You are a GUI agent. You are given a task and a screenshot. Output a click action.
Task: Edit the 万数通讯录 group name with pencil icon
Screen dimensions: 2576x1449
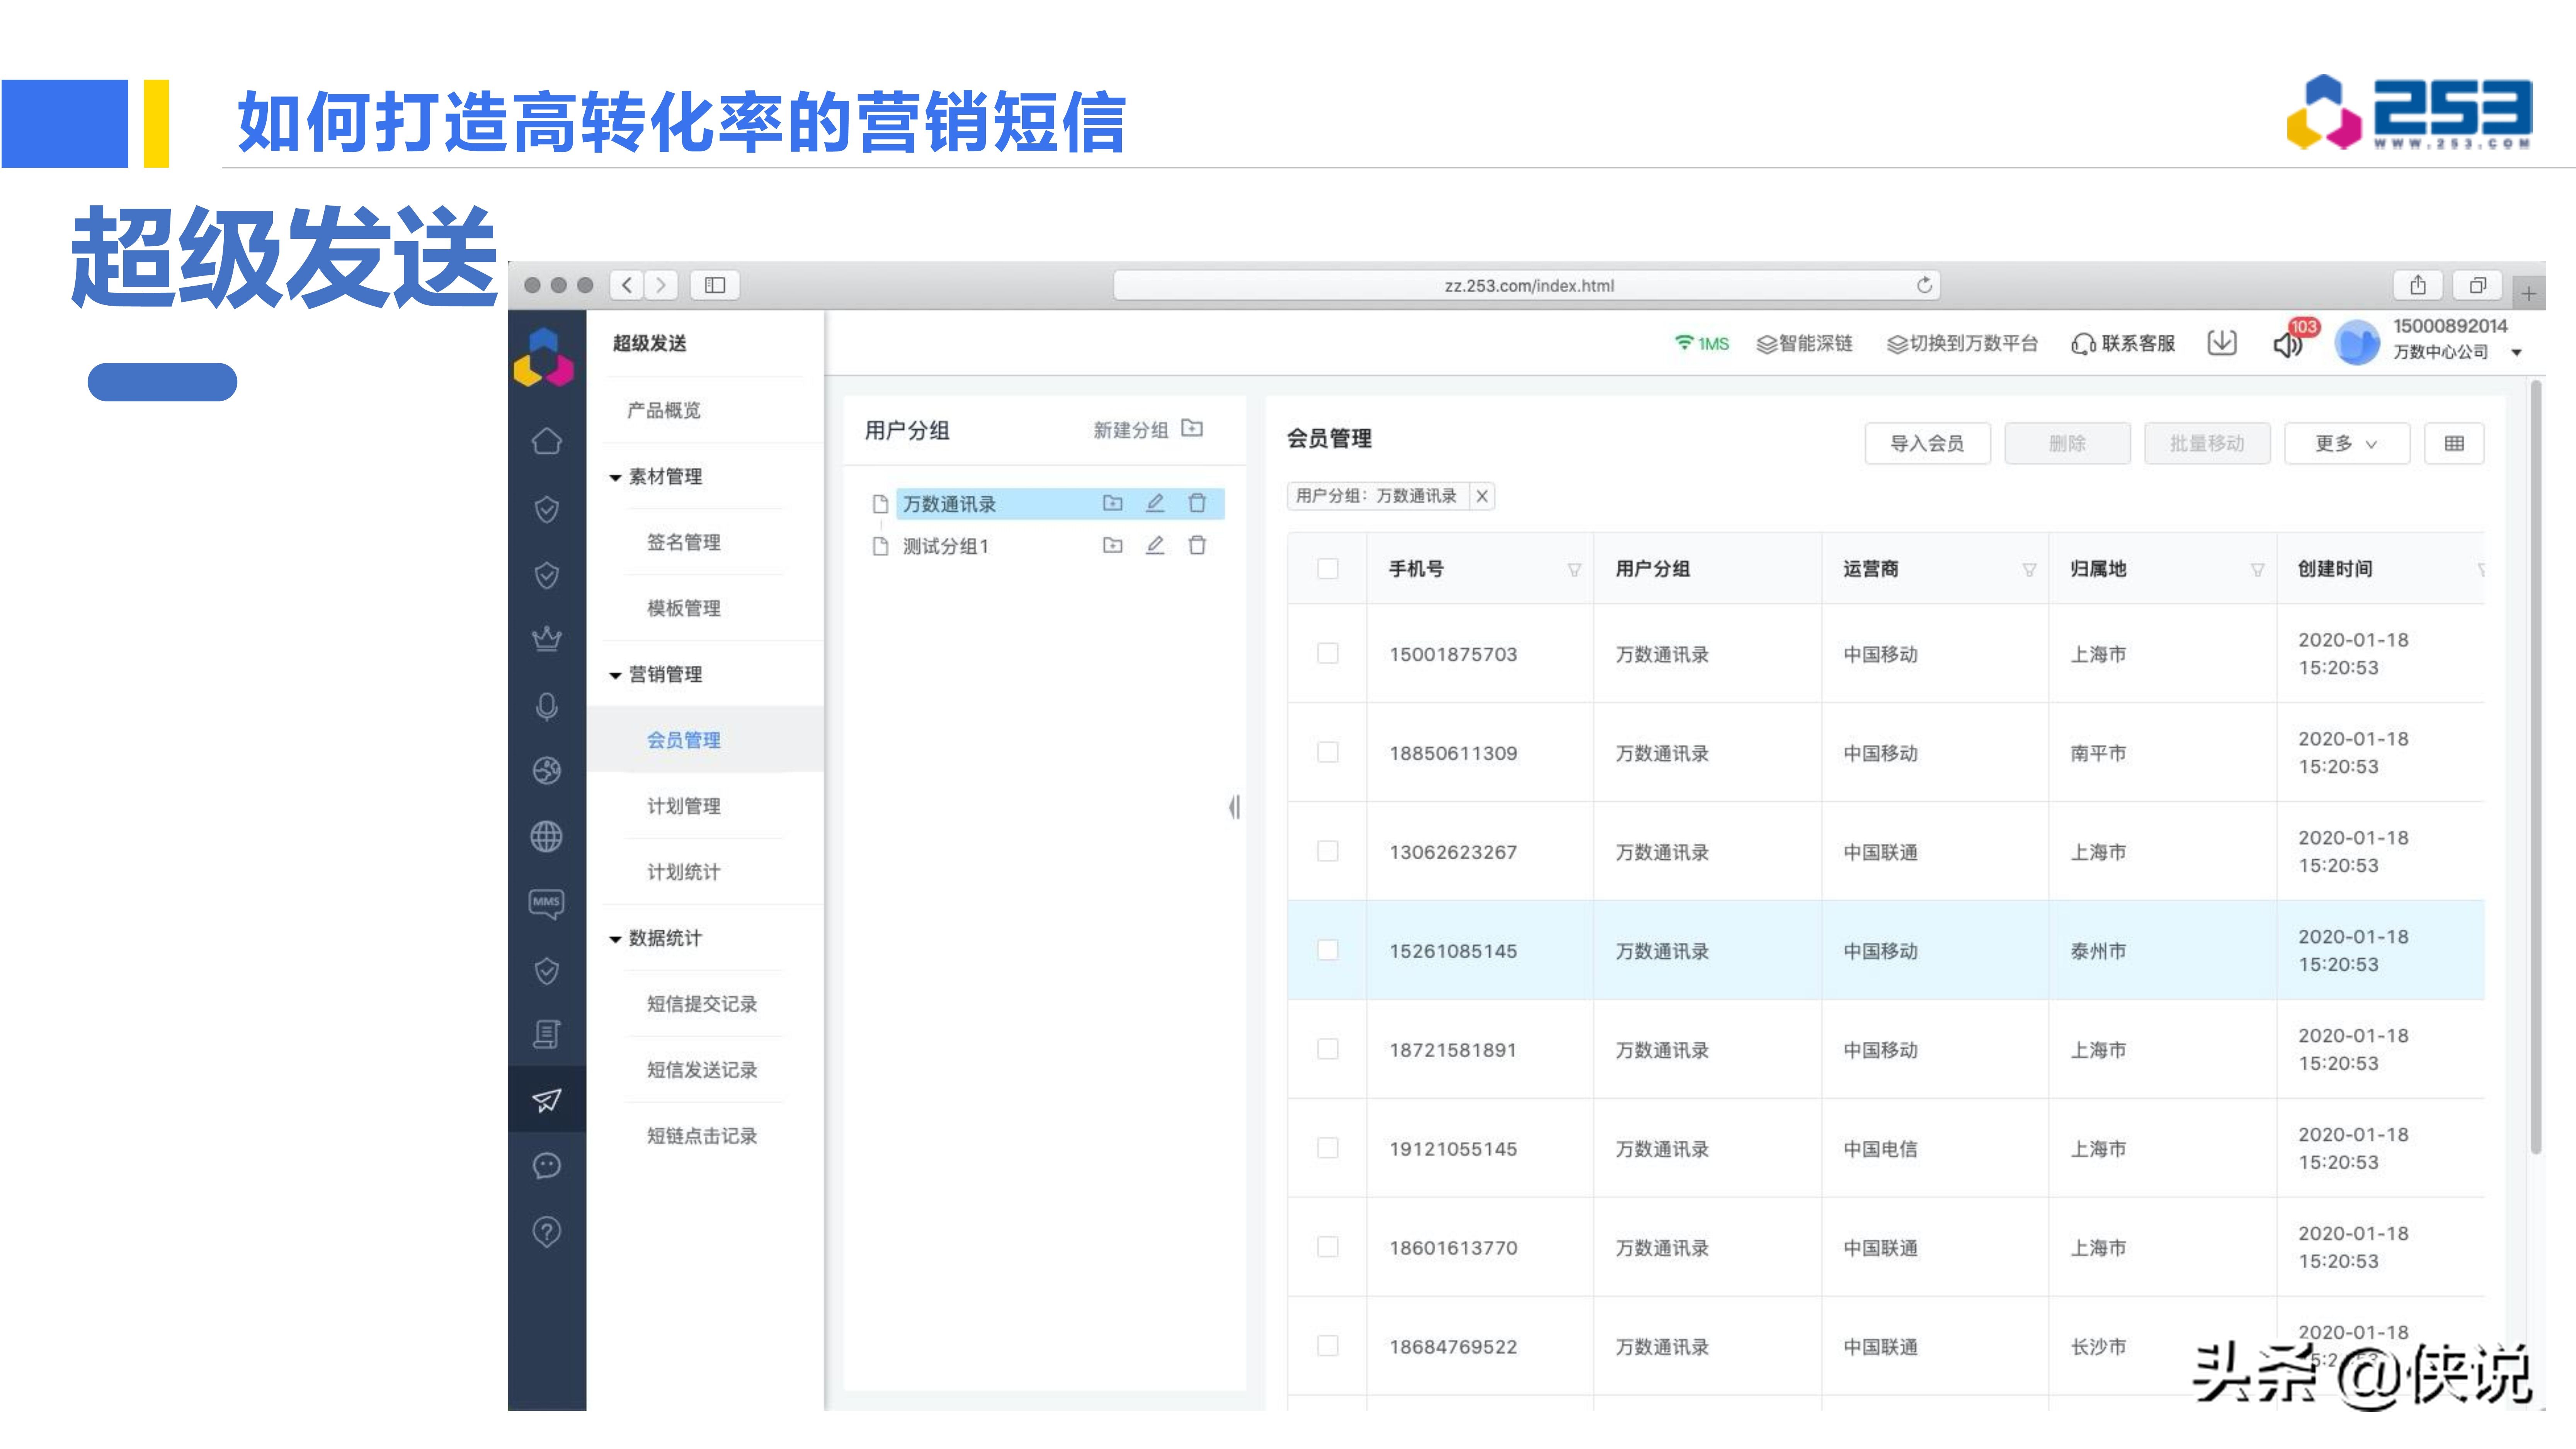[x=1155, y=504]
